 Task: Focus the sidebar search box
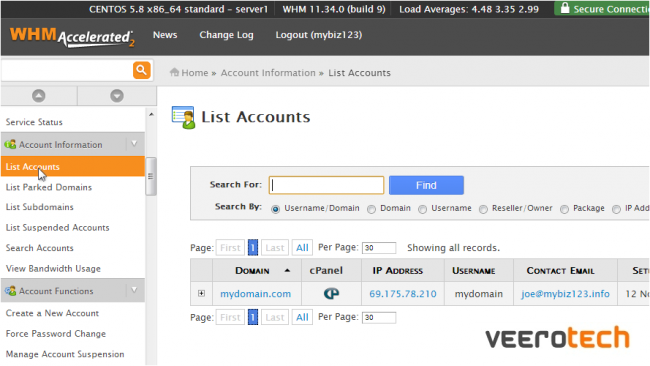[66, 70]
